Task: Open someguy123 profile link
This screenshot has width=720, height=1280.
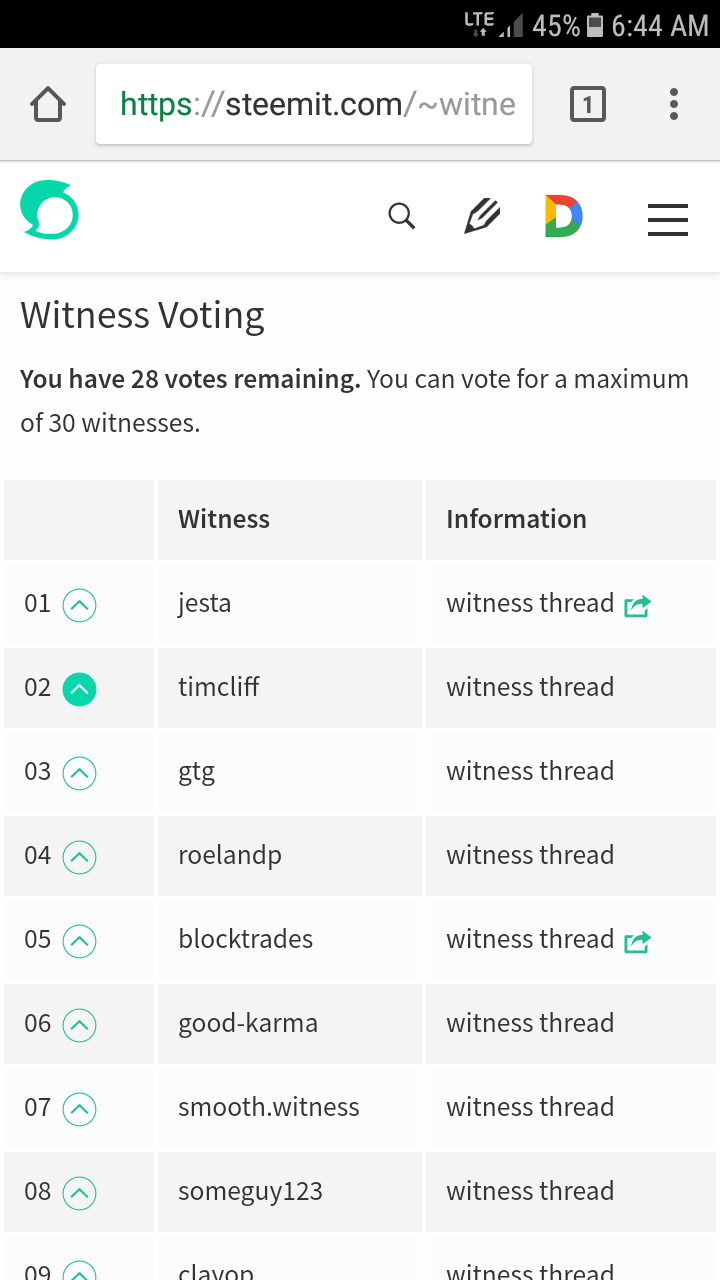Action: click(250, 1192)
